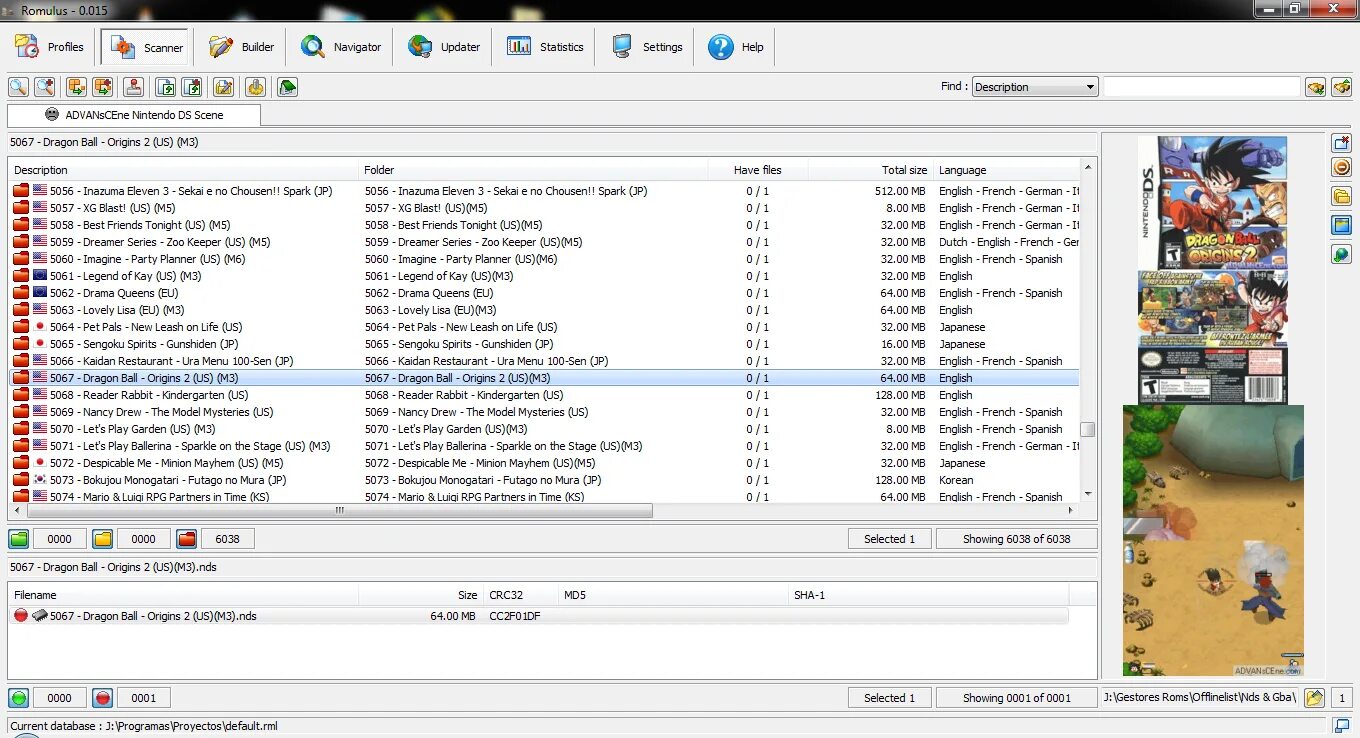The height and width of the screenshot is (738, 1360).
Task: Open the Statistics section
Action: [545, 47]
